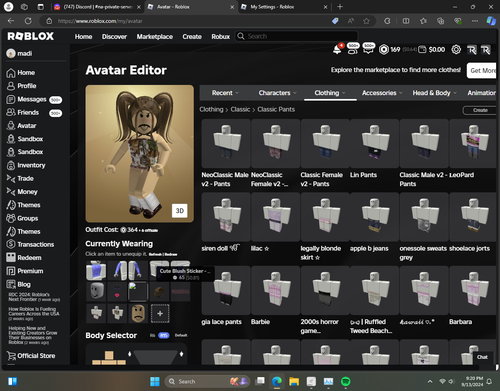The width and height of the screenshot is (500, 391).
Task: Switch to the Discord browser tab
Action: [97, 7]
